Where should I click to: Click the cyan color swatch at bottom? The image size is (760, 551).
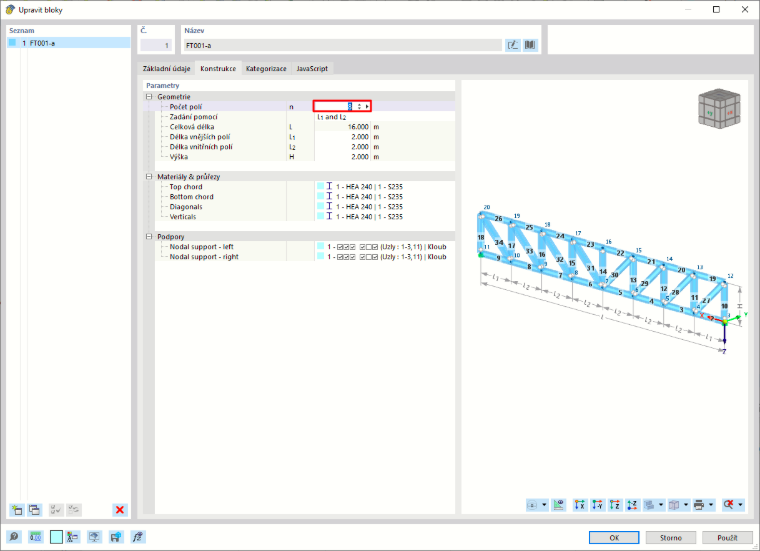tap(56, 537)
